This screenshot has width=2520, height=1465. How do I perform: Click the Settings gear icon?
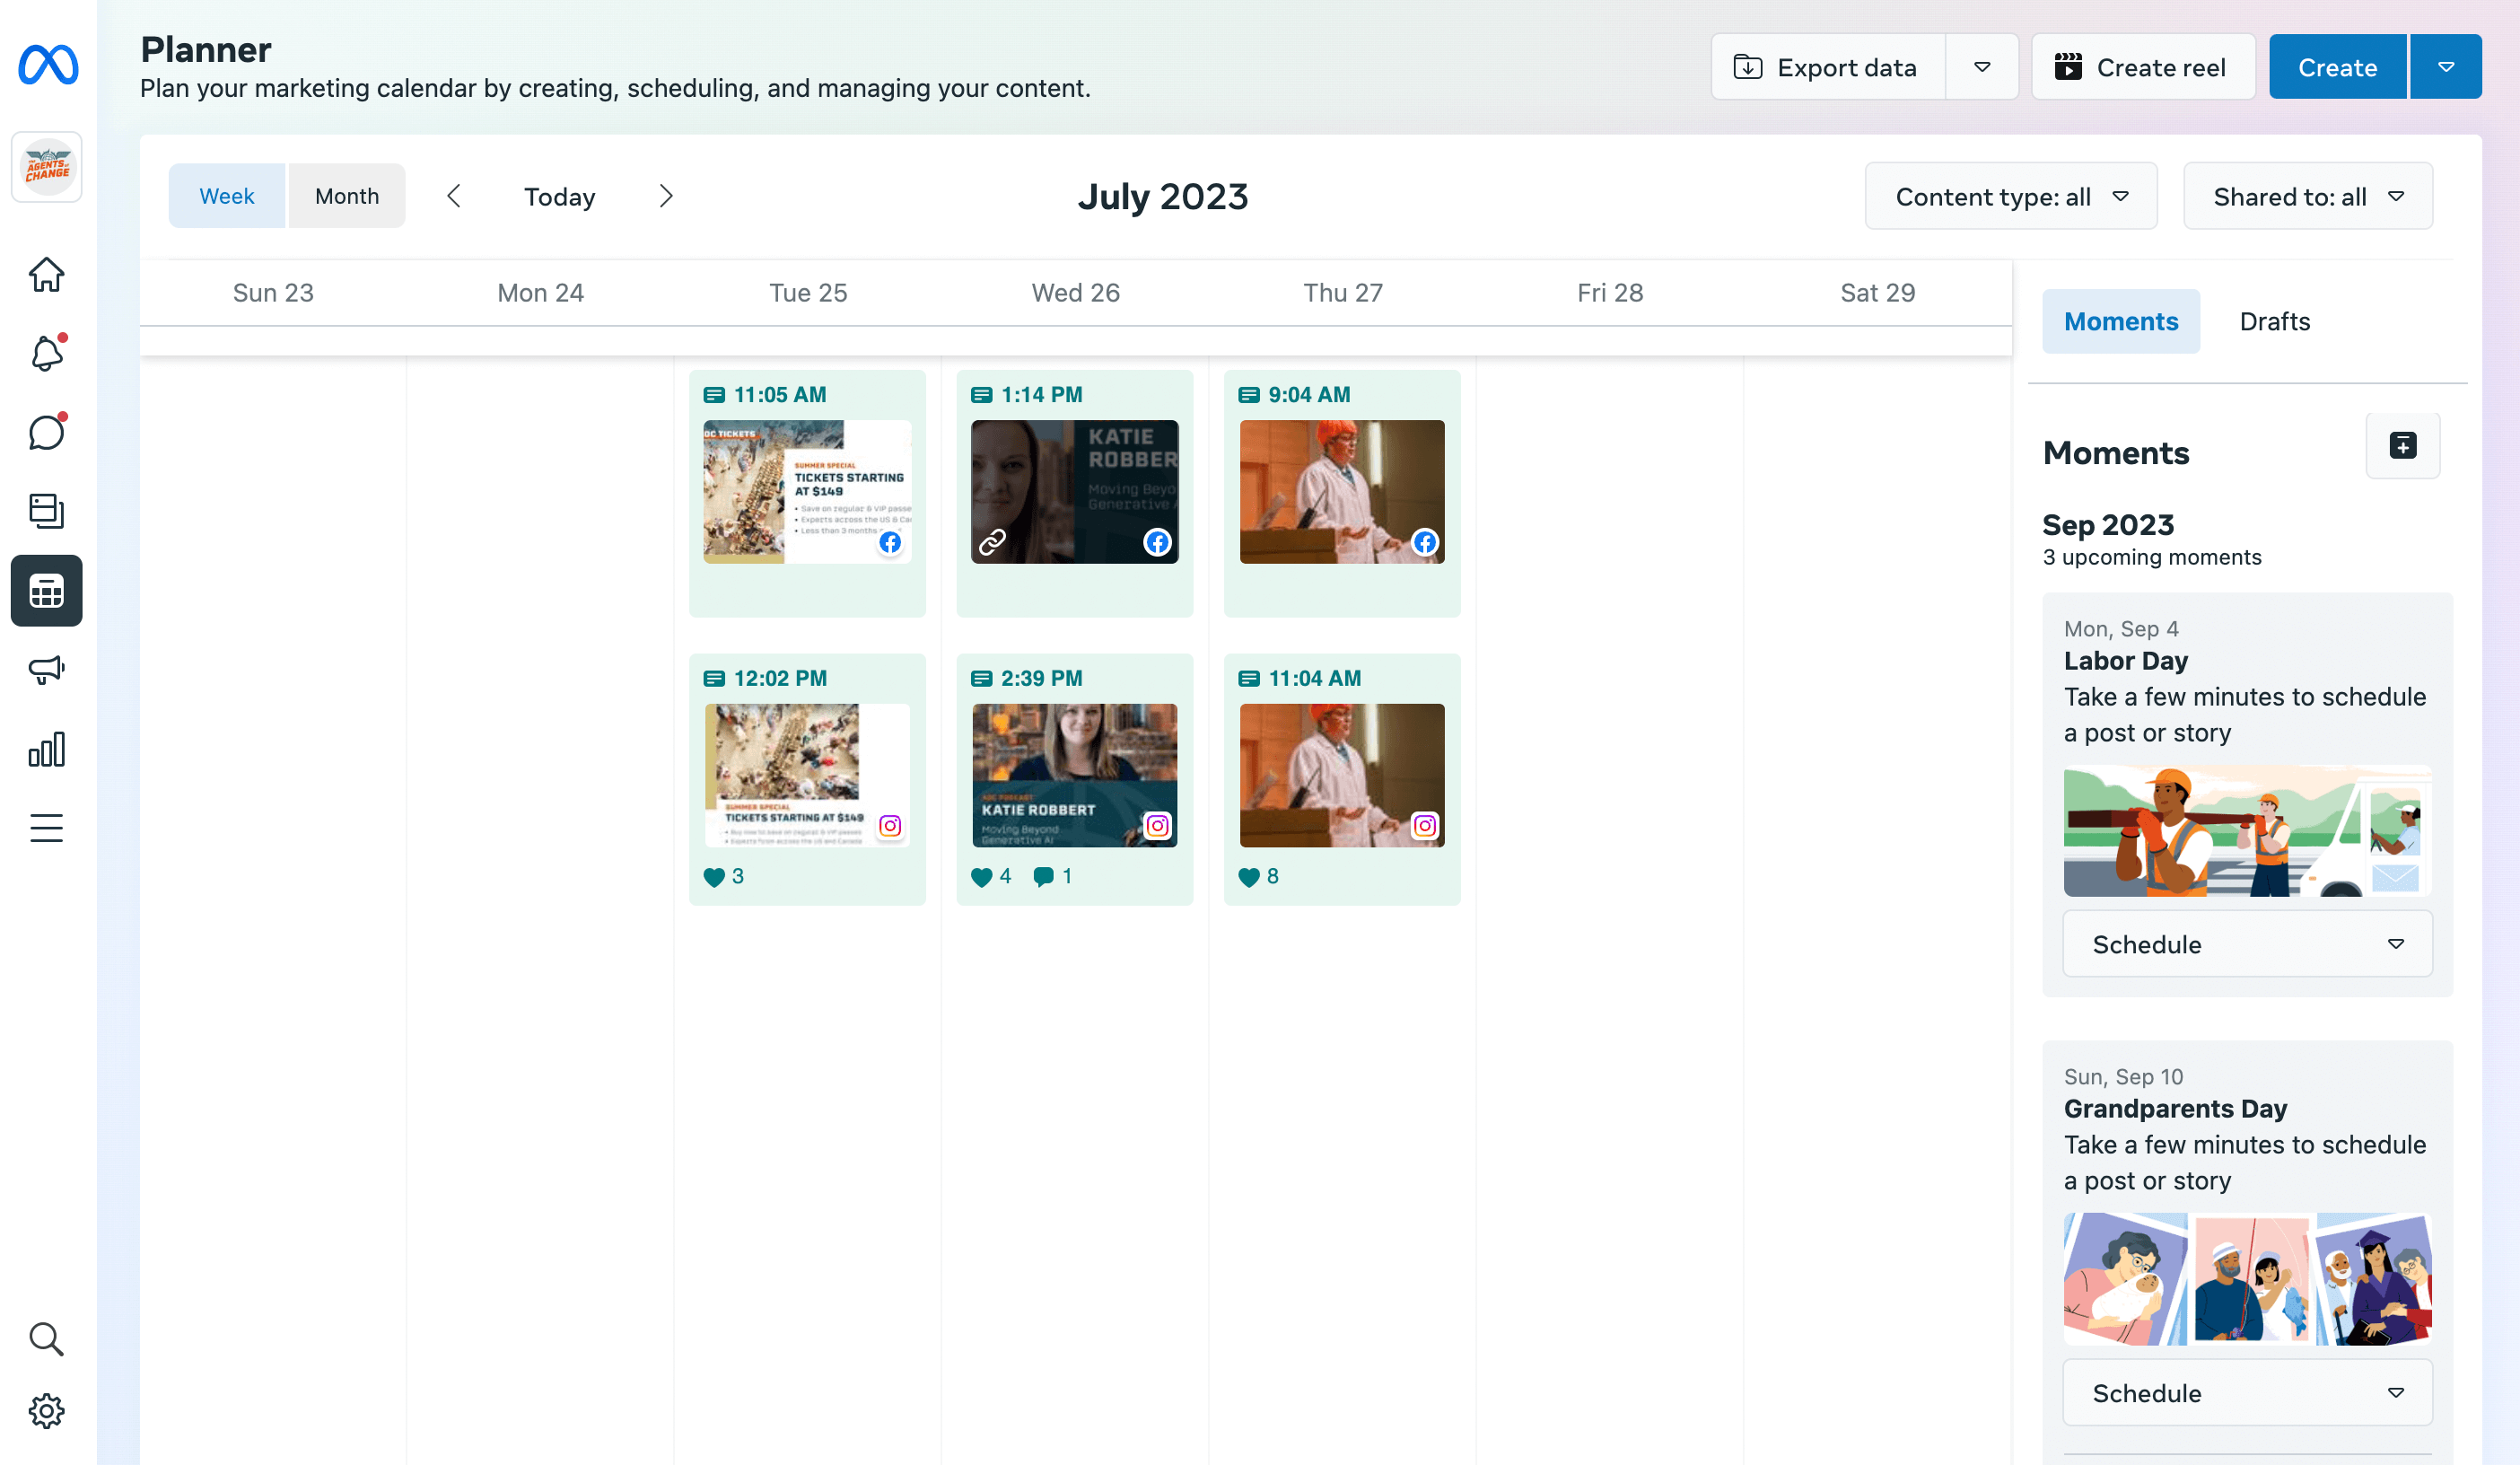pos(46,1410)
